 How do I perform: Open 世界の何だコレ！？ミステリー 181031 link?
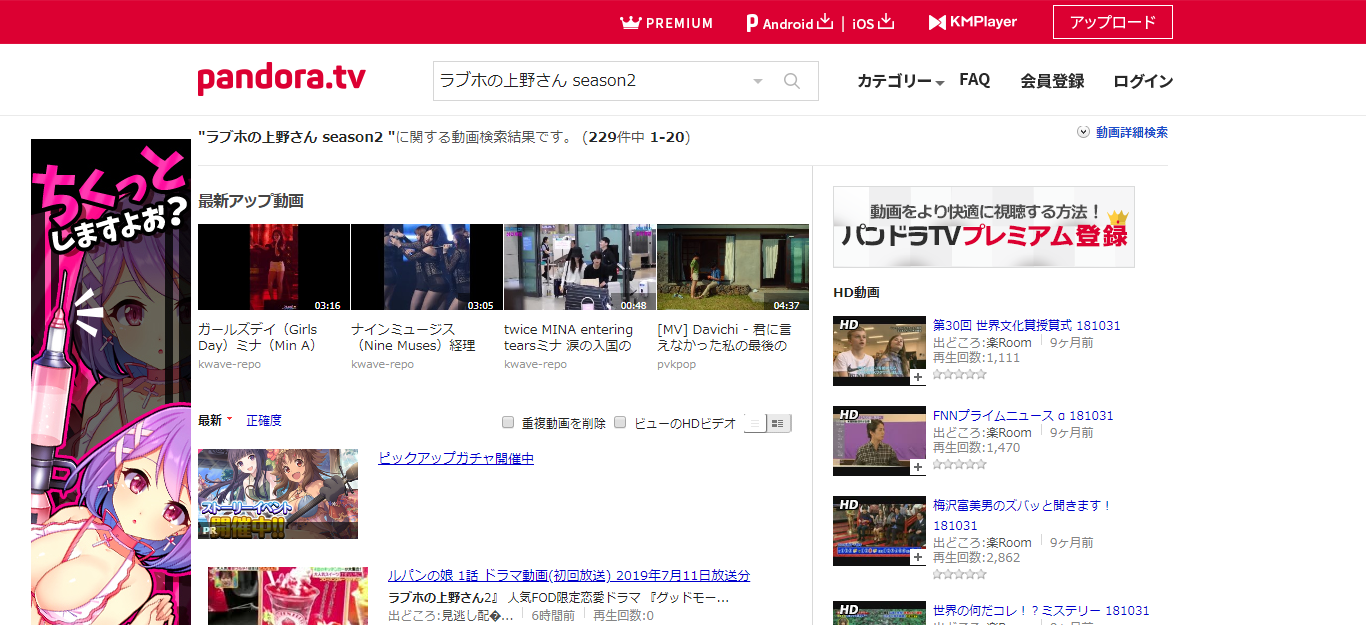pyautogui.click(x=1041, y=610)
